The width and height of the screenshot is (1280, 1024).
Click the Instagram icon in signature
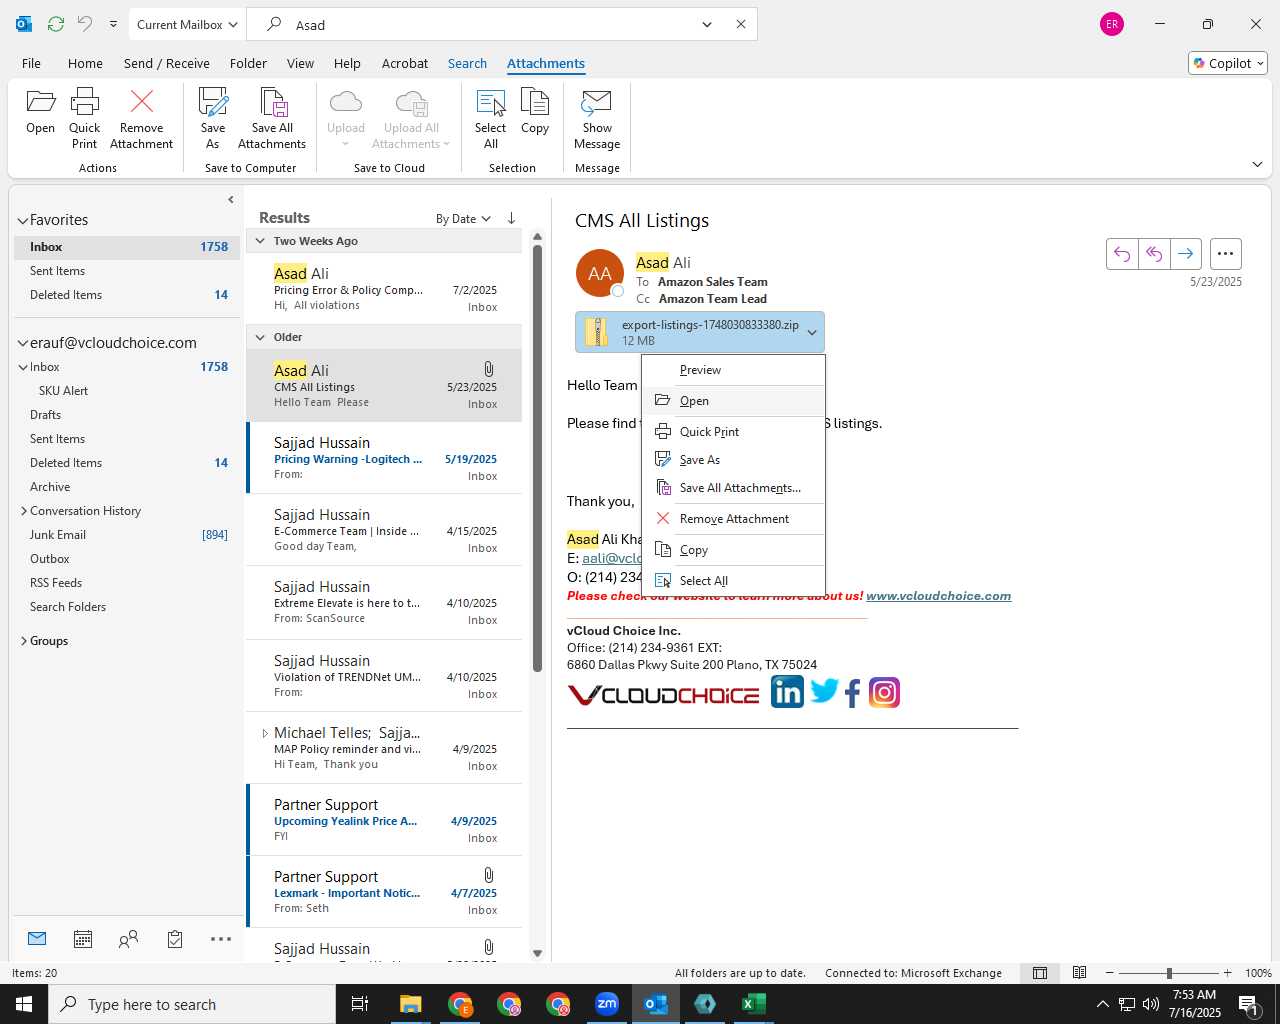point(884,692)
